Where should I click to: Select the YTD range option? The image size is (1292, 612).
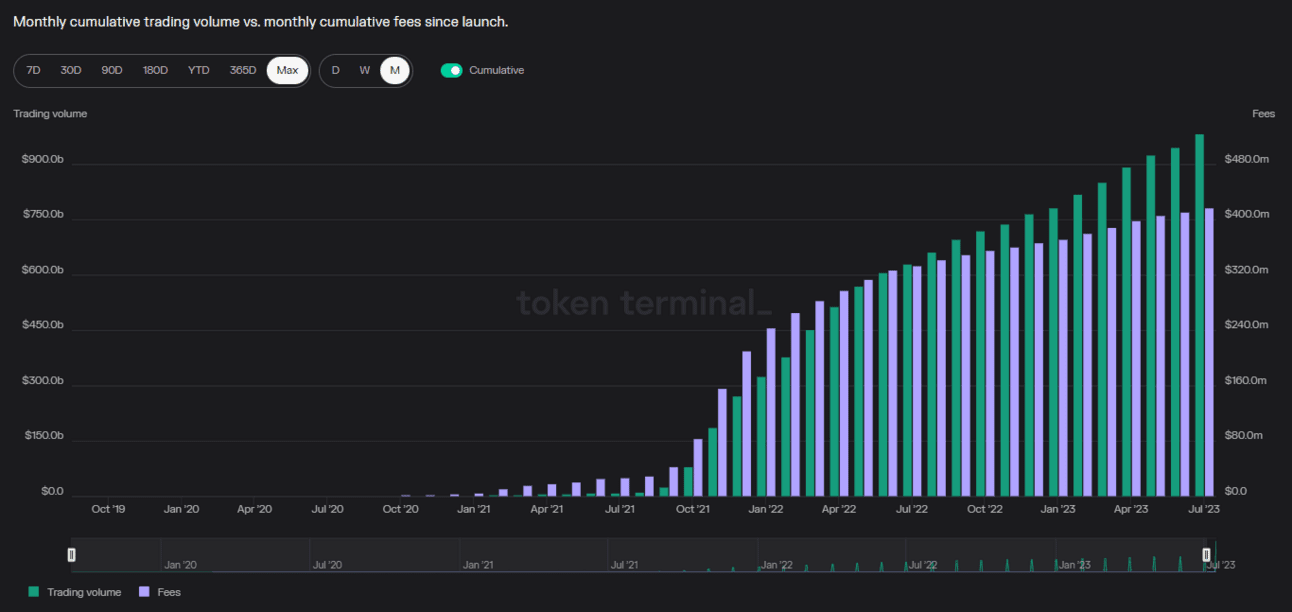point(199,70)
